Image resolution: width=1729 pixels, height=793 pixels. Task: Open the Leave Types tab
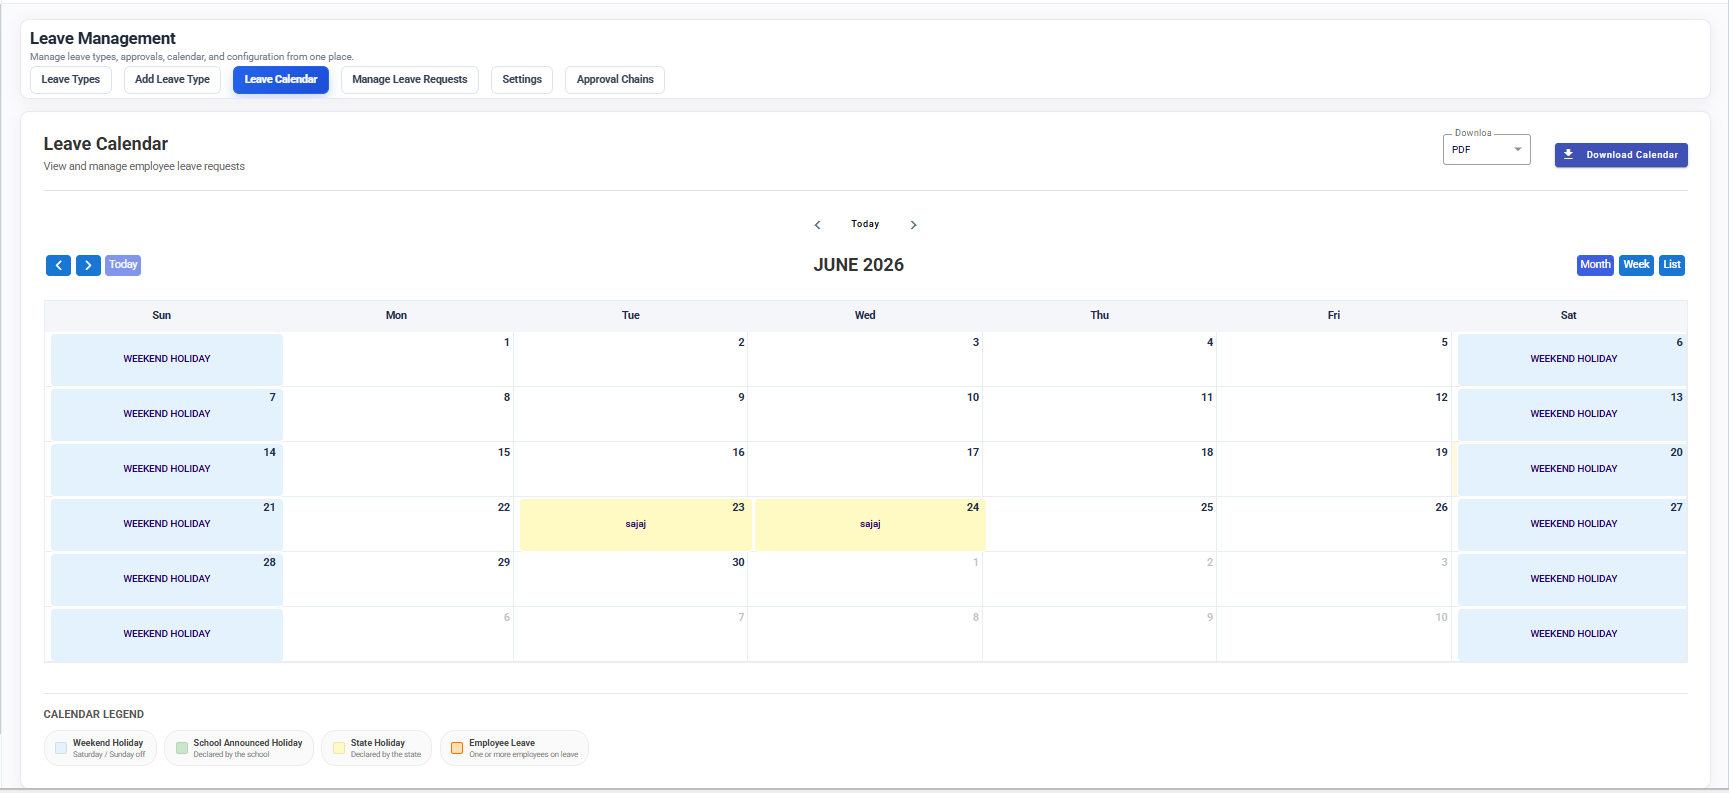pos(71,80)
